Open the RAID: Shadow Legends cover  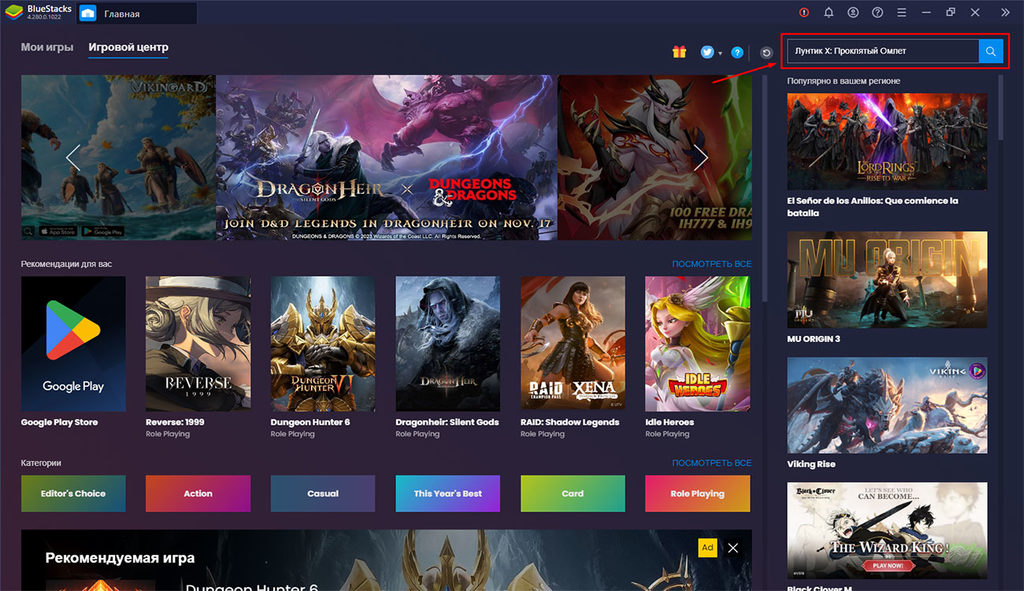pyautogui.click(x=573, y=343)
